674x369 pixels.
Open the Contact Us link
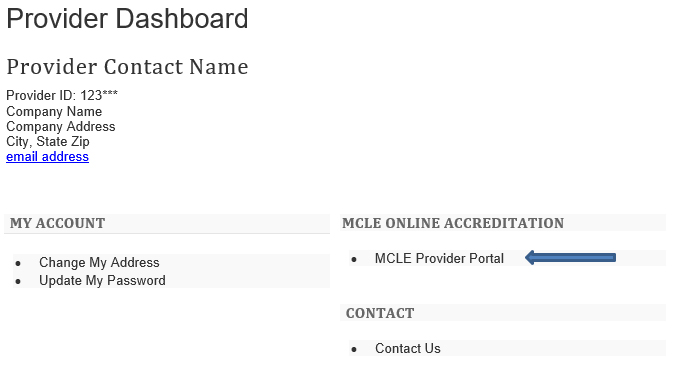(x=407, y=348)
